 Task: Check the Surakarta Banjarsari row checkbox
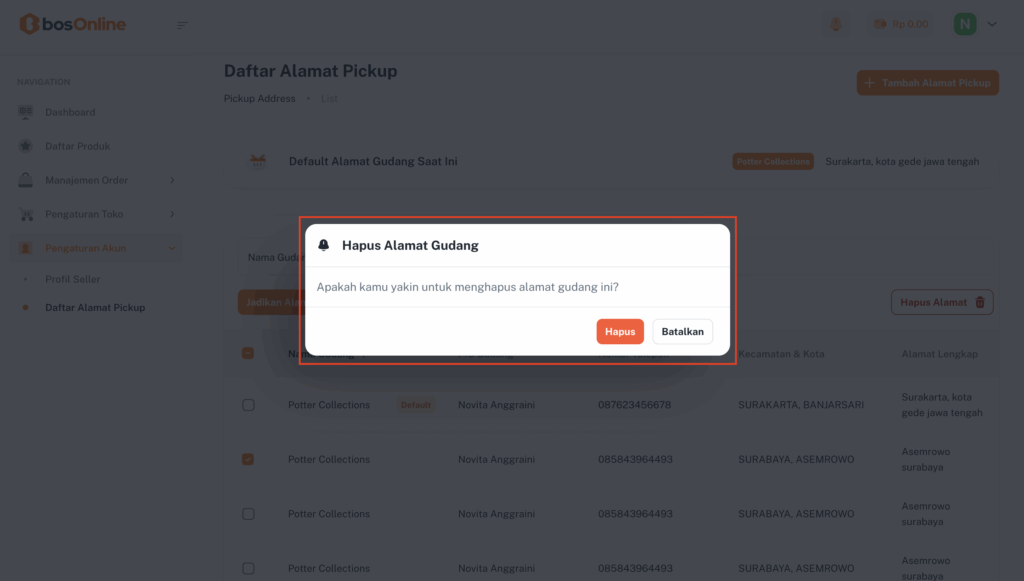coord(248,405)
